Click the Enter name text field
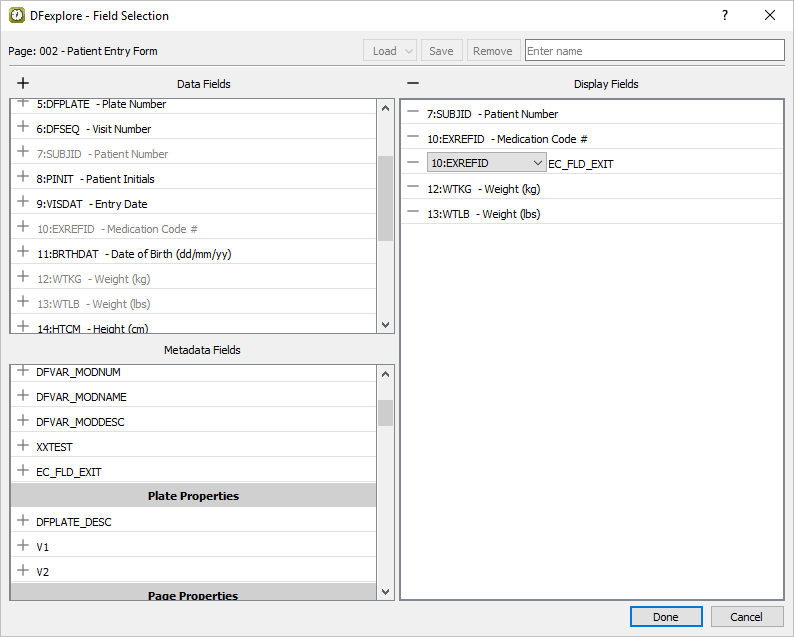The height and width of the screenshot is (637, 794). tap(654, 51)
